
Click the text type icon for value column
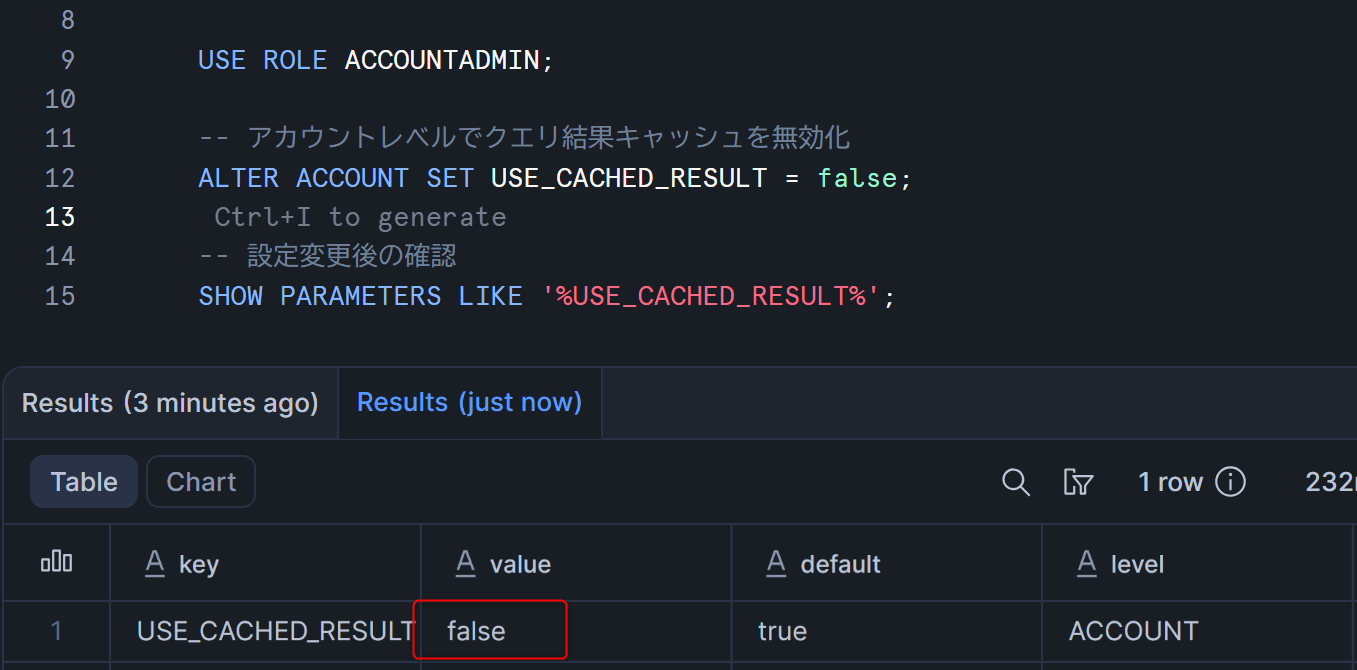tap(465, 564)
